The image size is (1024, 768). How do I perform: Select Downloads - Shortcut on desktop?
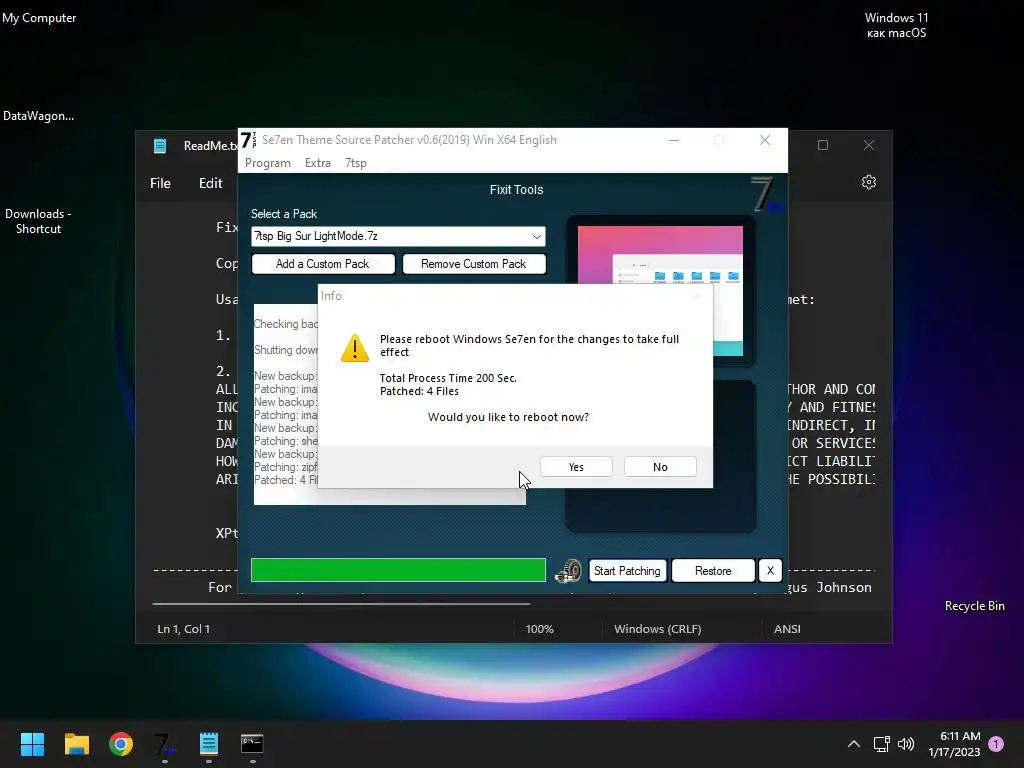tap(38, 221)
